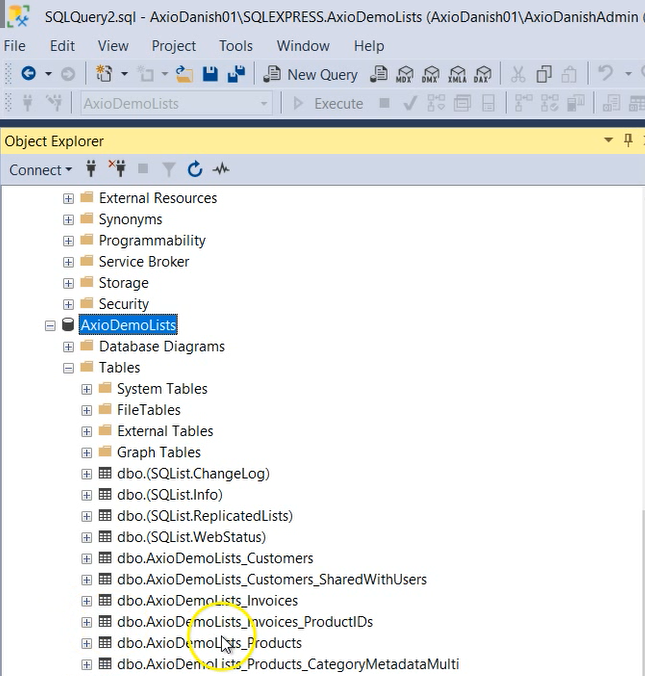Click the MDX query icon
The image size is (645, 676).
pos(405,74)
